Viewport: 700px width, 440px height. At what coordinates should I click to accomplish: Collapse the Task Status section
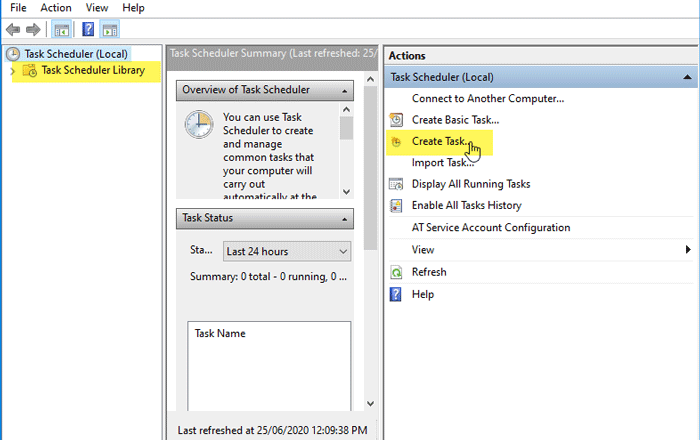click(345, 218)
